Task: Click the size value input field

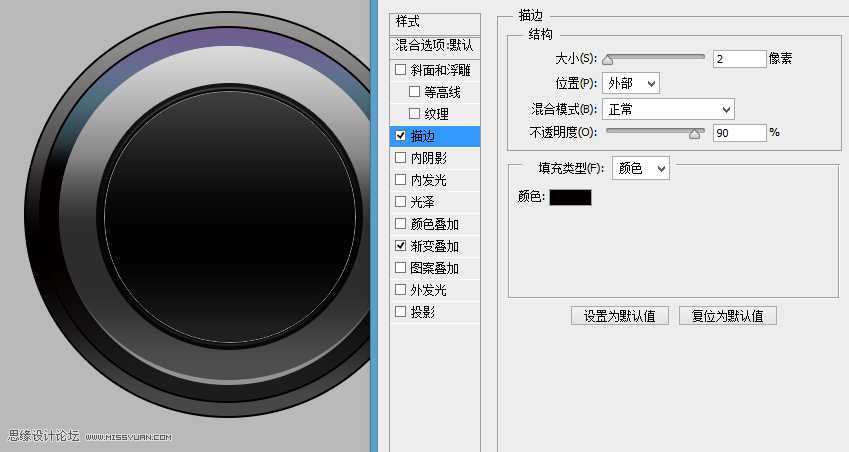Action: (739, 59)
